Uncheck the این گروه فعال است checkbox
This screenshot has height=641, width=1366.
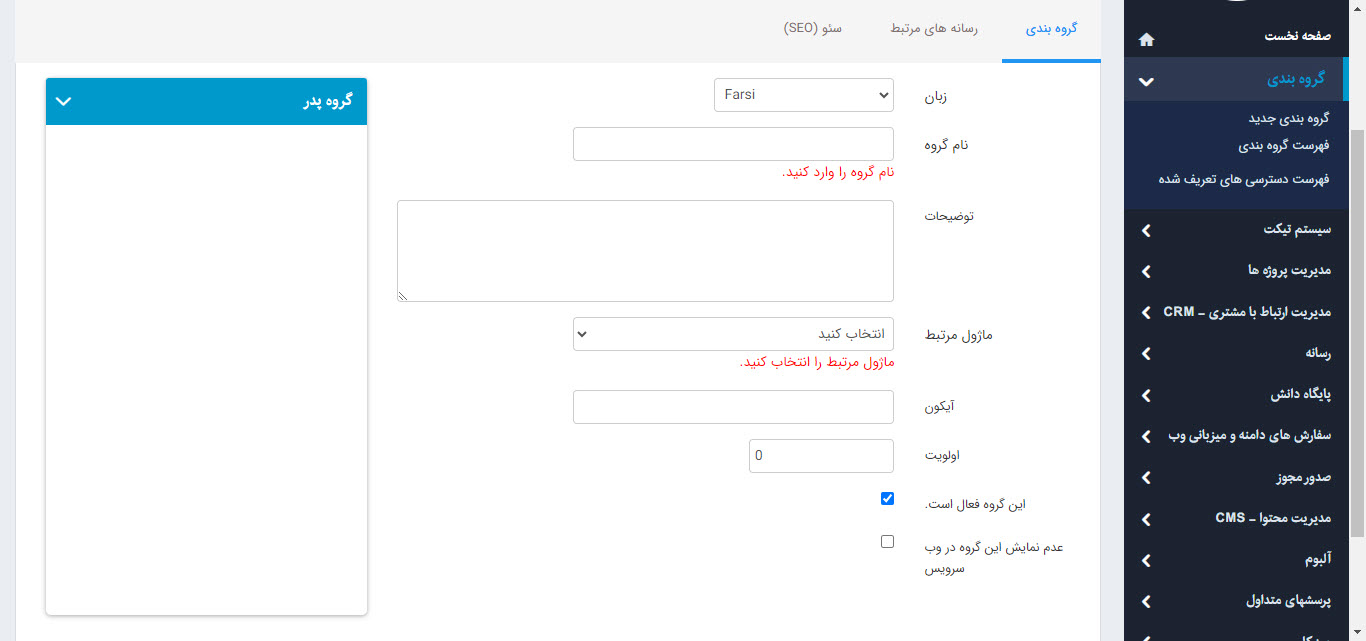tap(887, 497)
